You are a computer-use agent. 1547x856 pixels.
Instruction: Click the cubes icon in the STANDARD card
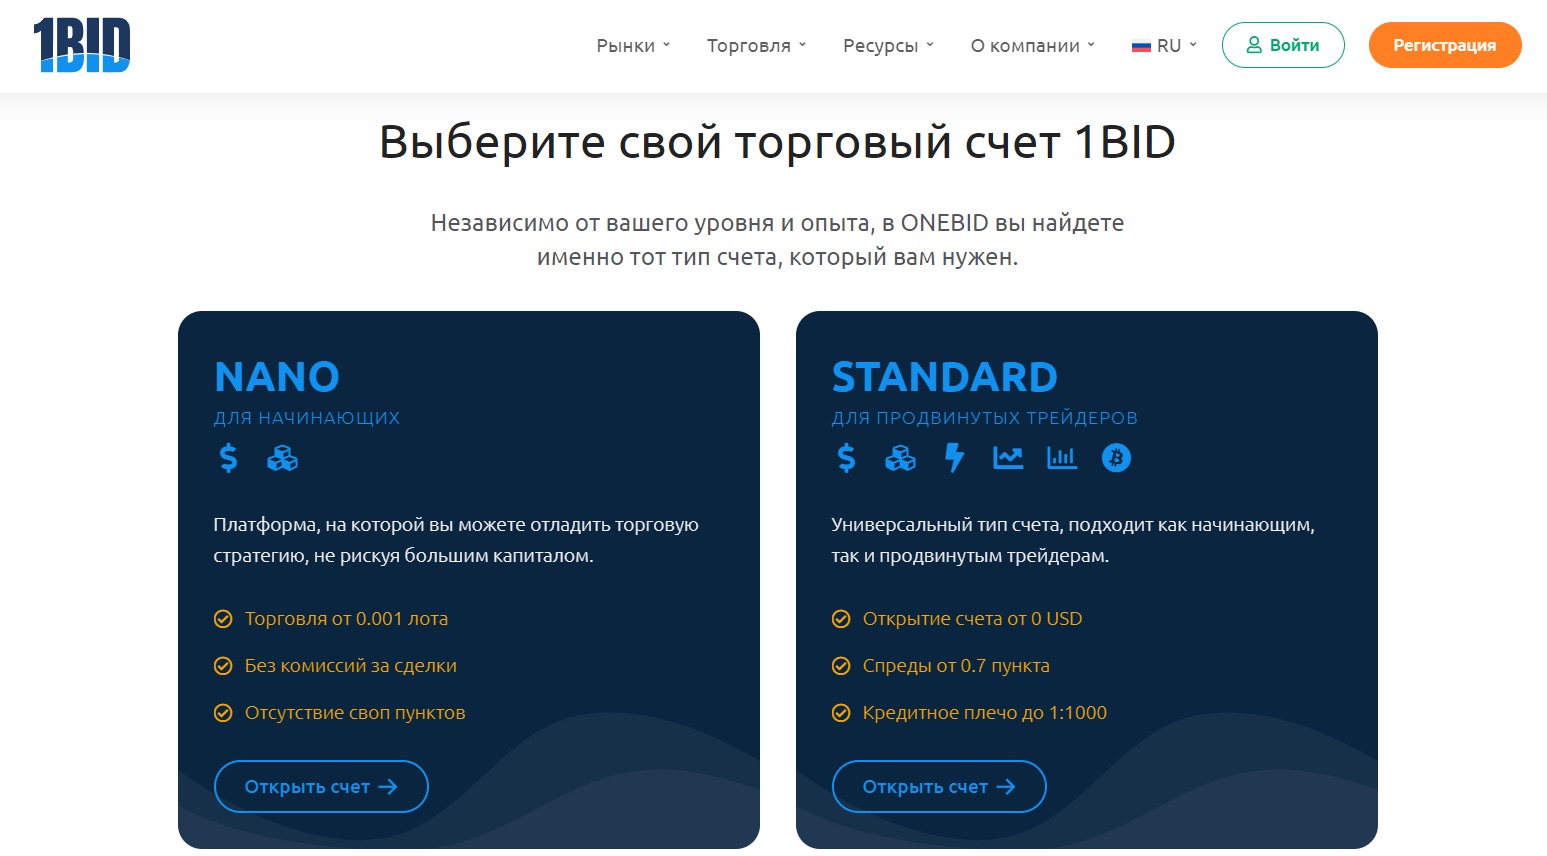coord(901,458)
